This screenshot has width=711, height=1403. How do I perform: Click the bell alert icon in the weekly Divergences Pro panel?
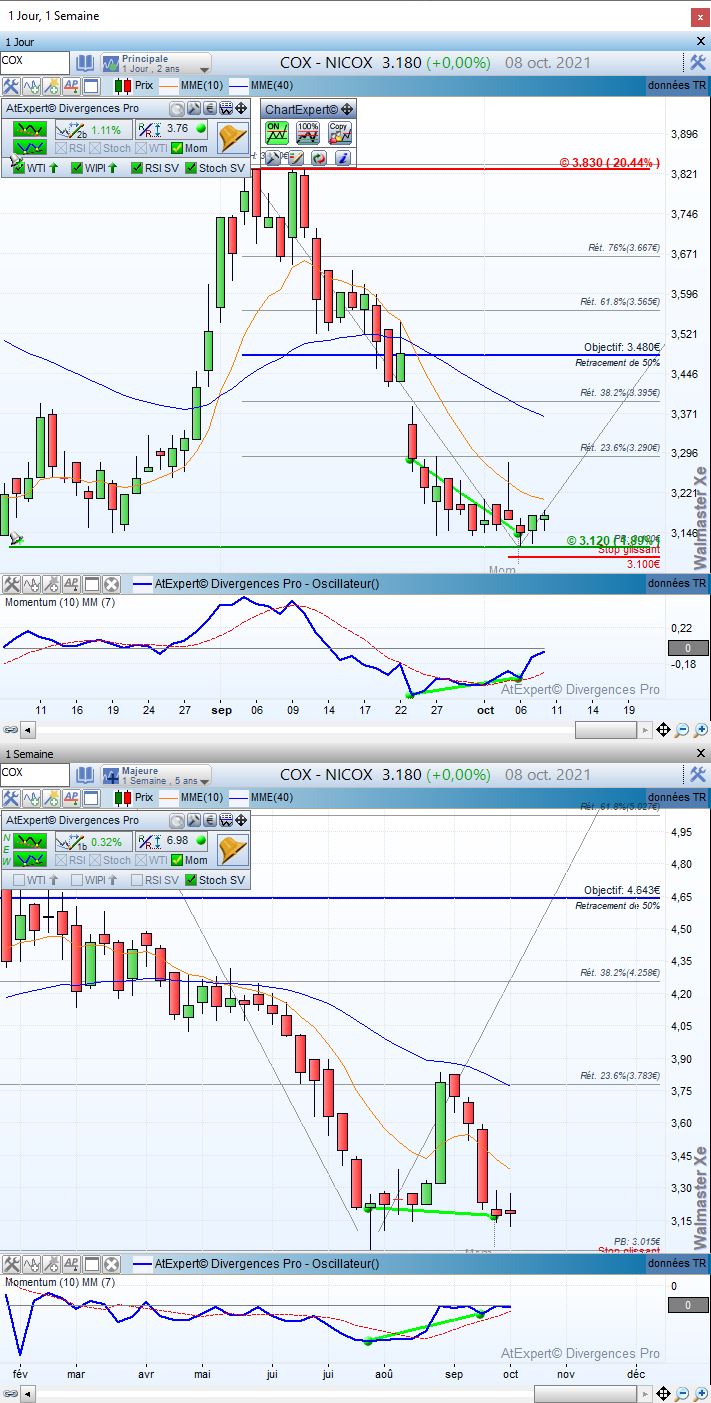(232, 849)
